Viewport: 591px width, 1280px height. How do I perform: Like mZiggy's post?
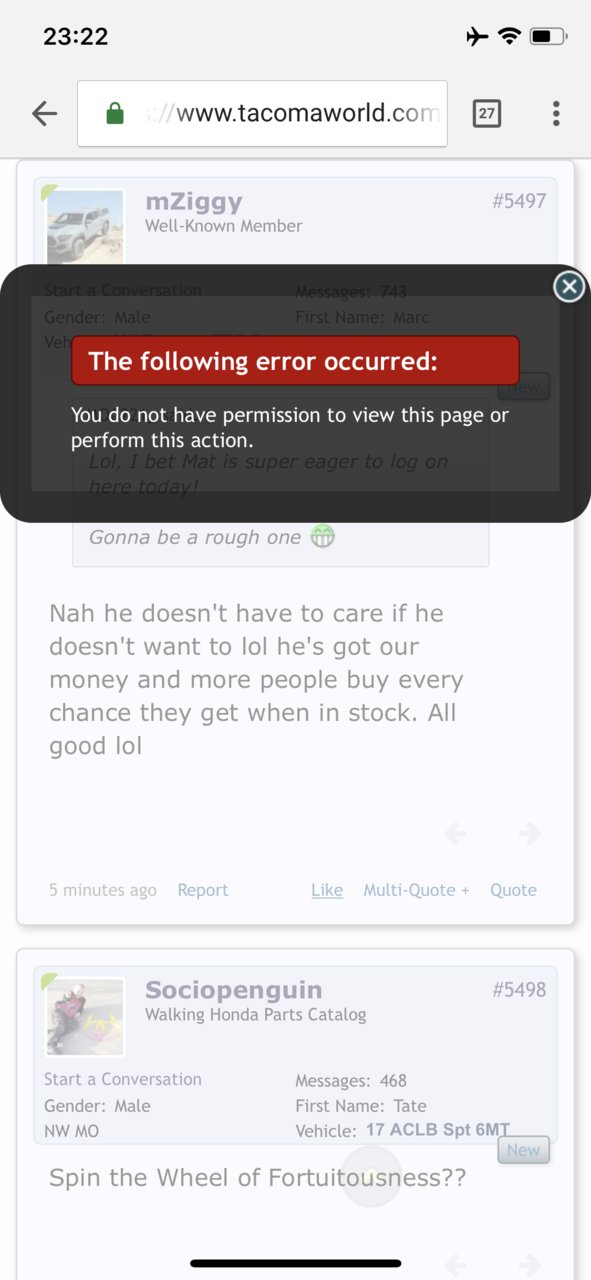pos(327,890)
